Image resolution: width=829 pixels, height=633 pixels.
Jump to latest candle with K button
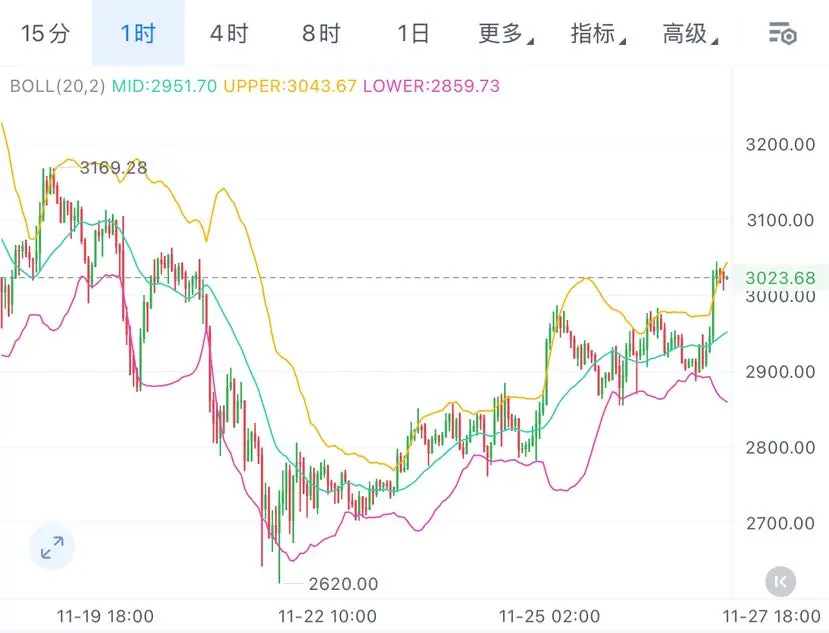[x=780, y=582]
